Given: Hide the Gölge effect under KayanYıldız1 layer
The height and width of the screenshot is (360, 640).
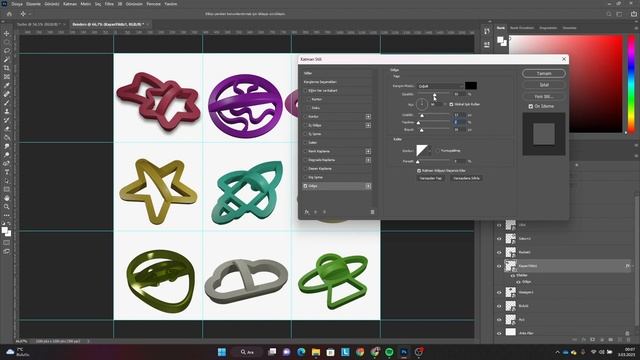Looking at the screenshot, I should pos(518,282).
